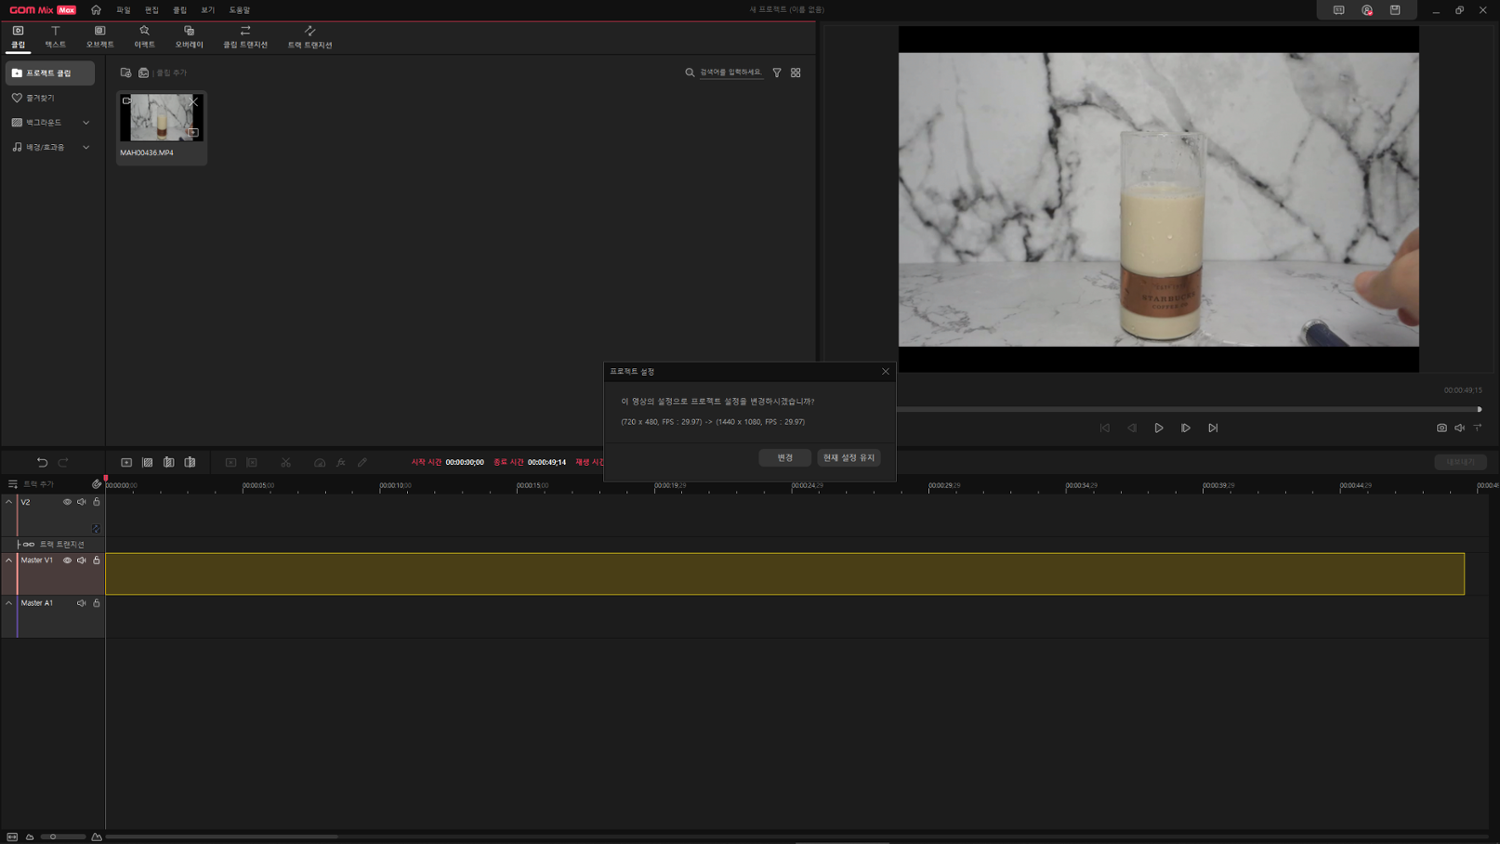
Task: Mute the Master A1 audio track
Action: click(x=82, y=603)
